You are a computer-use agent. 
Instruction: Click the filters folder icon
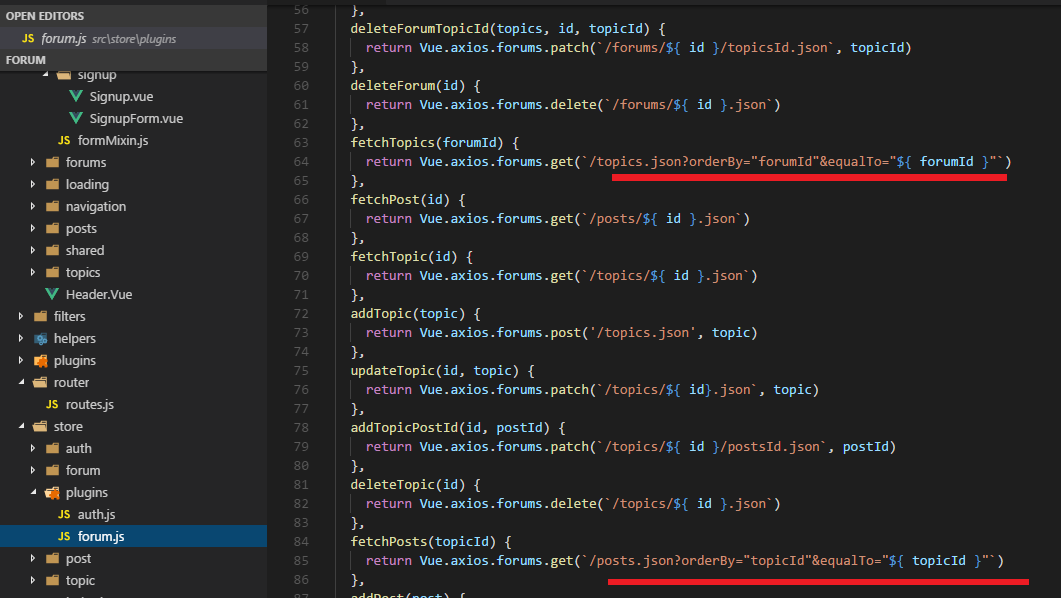pos(41,317)
